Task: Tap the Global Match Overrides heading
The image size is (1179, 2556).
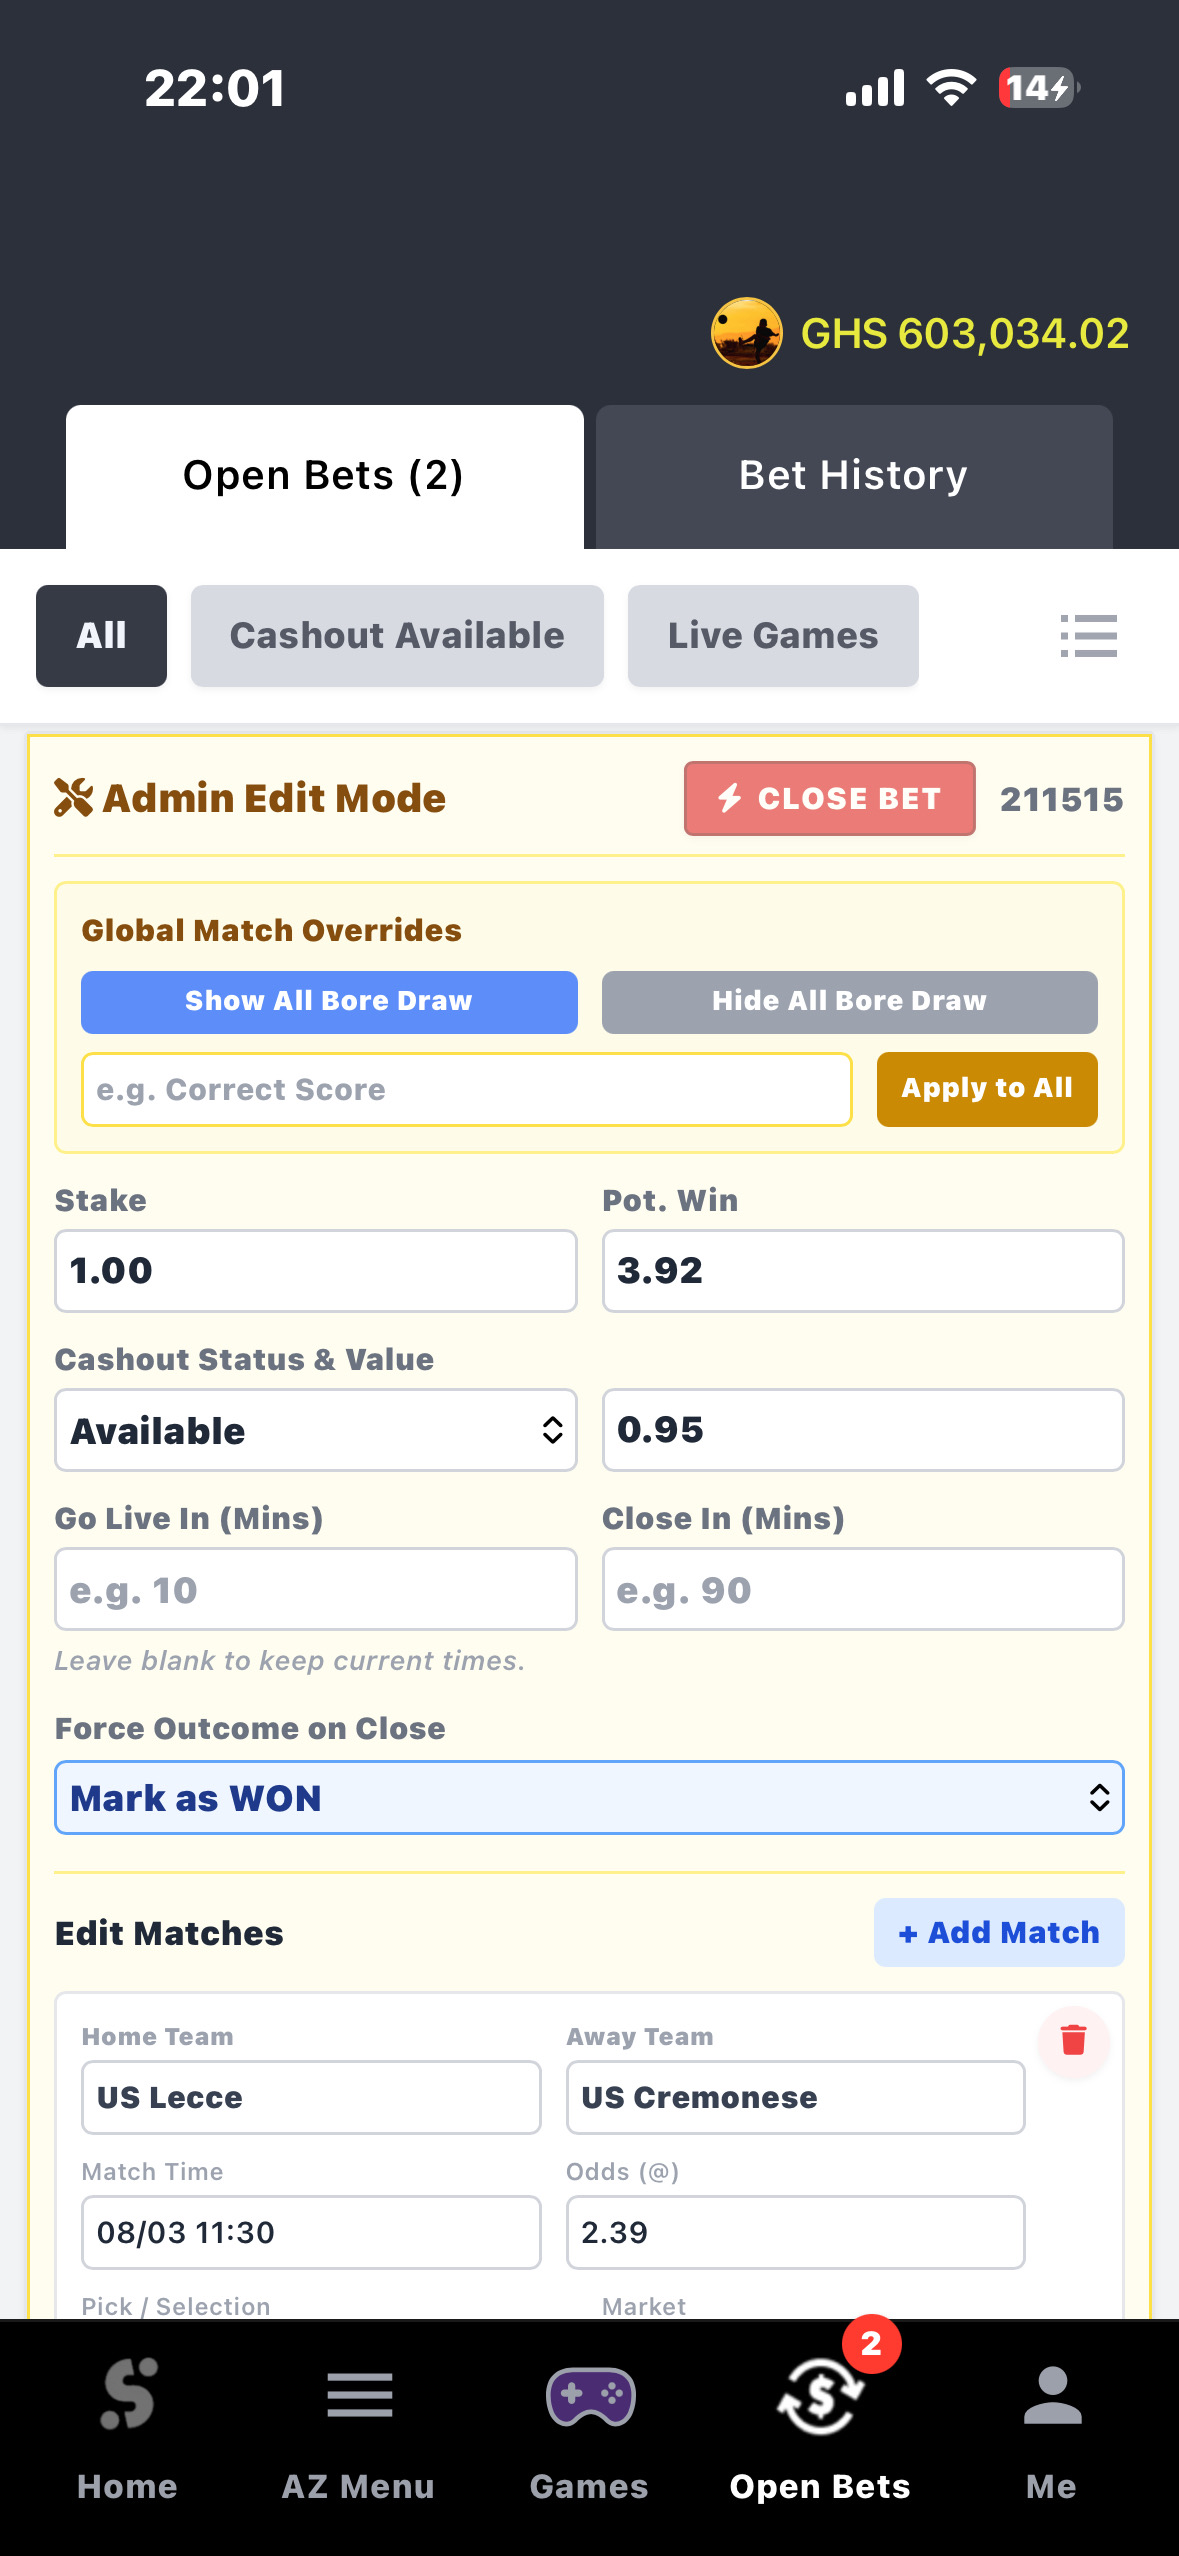Action: click(x=272, y=930)
